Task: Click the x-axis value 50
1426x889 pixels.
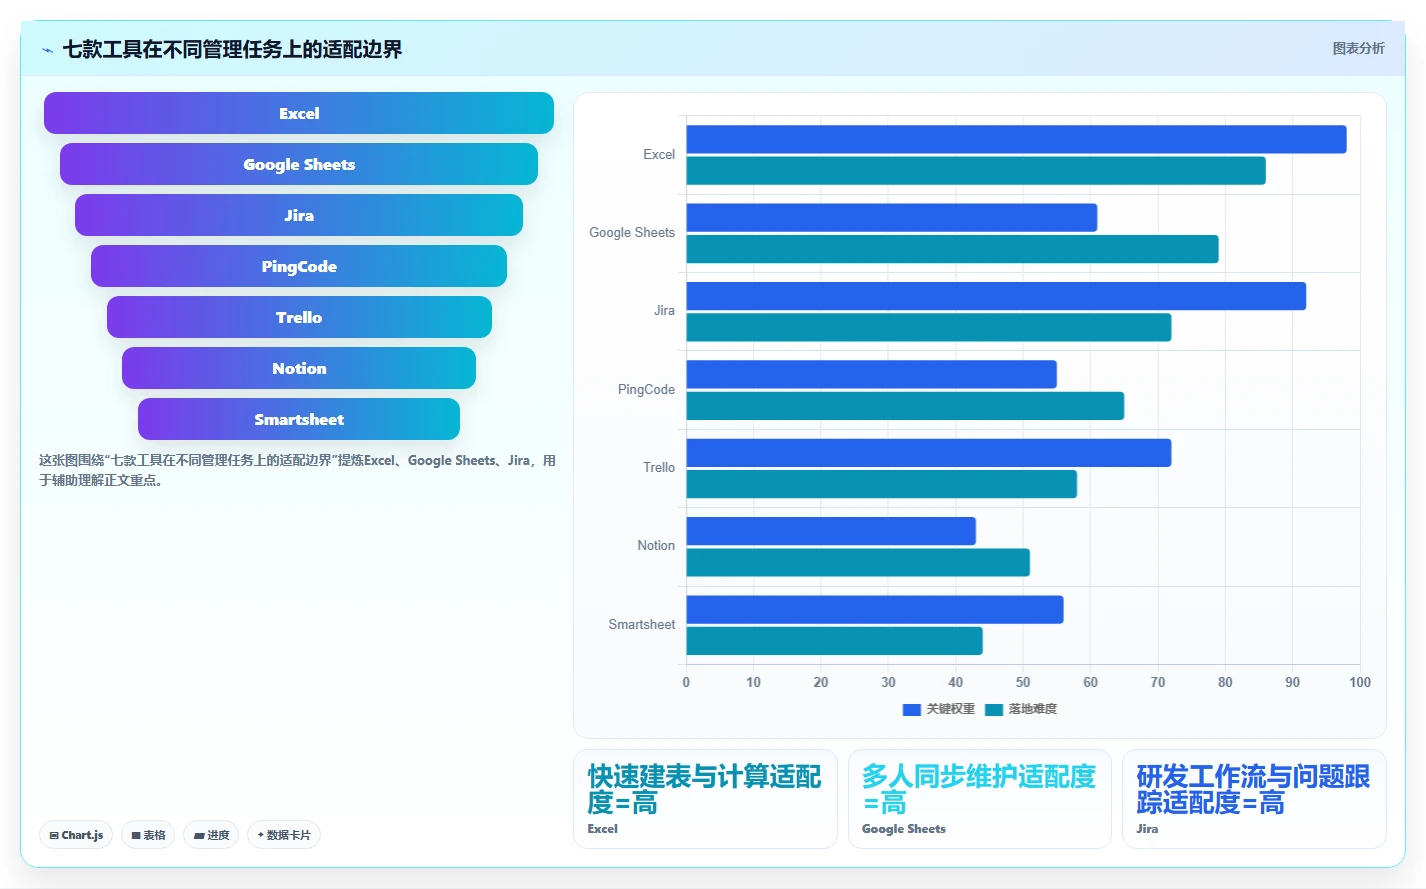Action: [1023, 682]
